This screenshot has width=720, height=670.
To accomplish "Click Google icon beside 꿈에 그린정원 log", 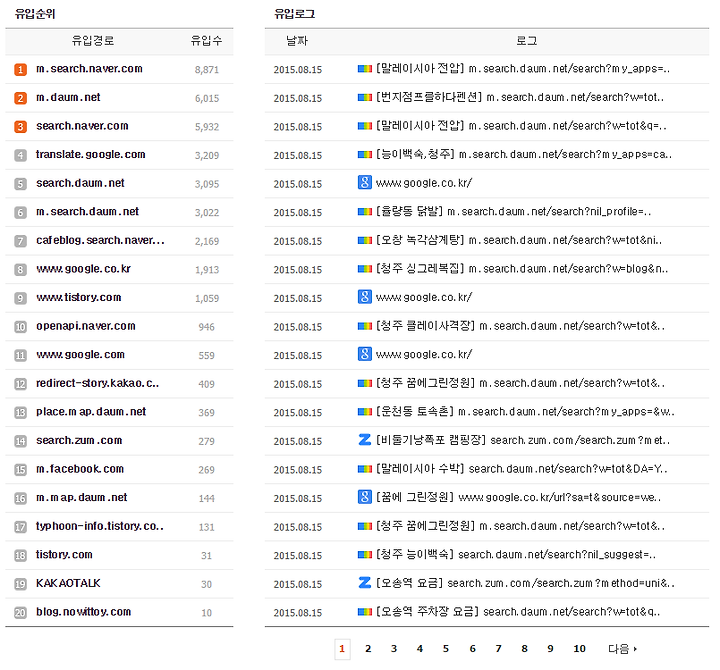I will pyautogui.click(x=365, y=497).
